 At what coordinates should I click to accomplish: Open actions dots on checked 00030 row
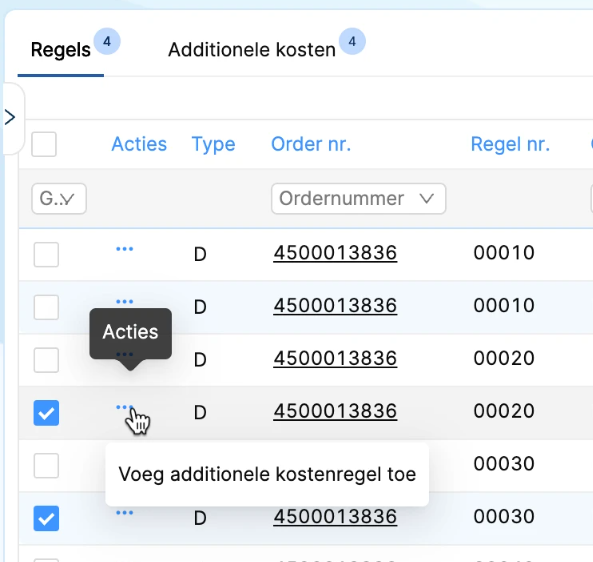tap(124, 513)
